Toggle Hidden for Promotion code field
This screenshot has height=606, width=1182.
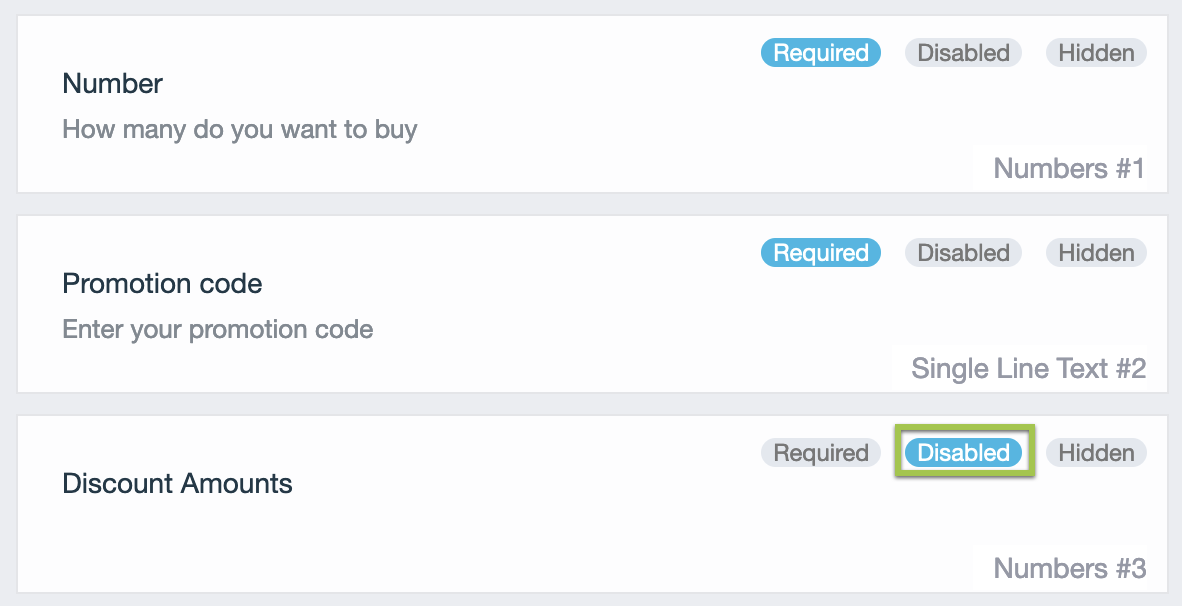point(1096,253)
